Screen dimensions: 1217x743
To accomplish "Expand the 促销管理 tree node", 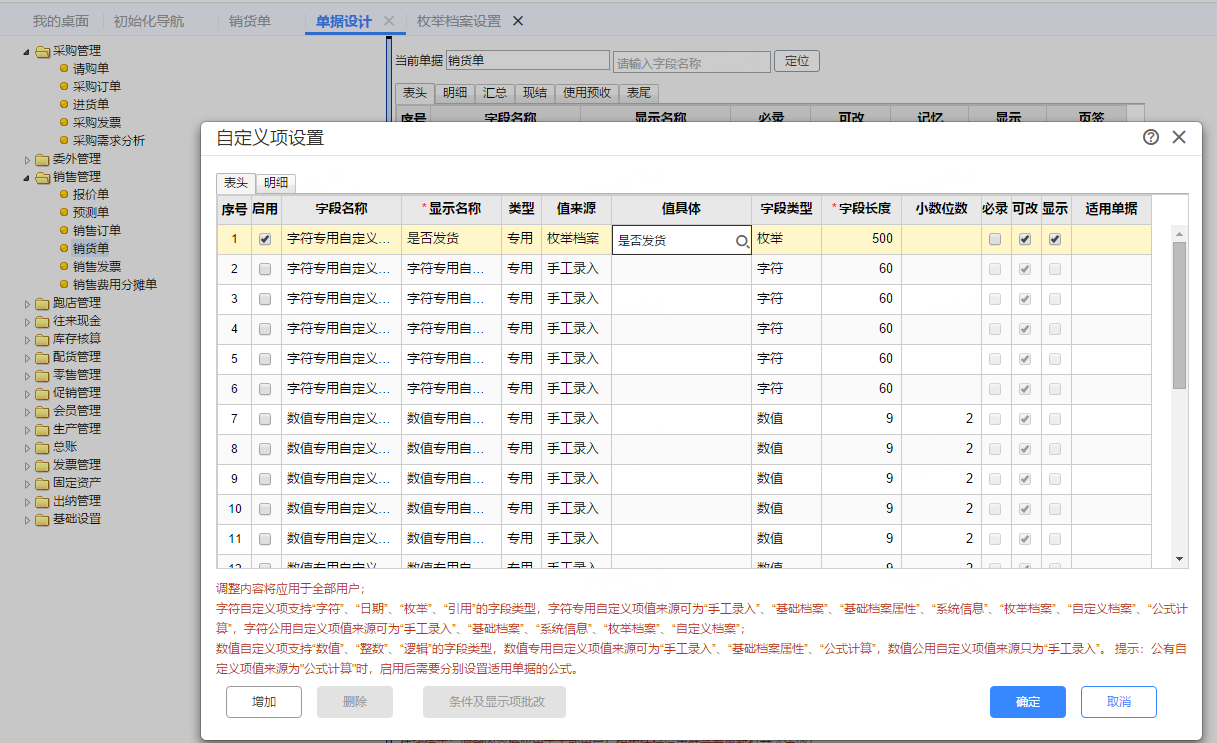I will tap(27, 393).
